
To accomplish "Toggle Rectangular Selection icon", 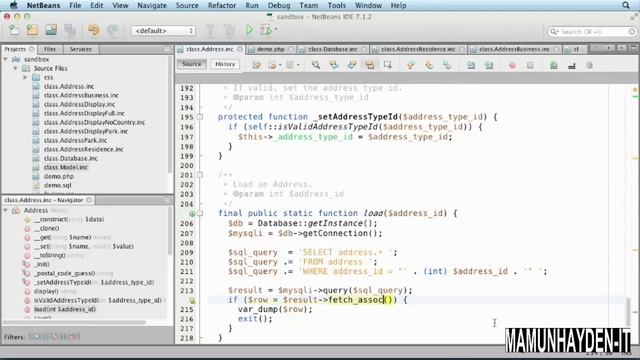I will pyautogui.click(x=388, y=65).
